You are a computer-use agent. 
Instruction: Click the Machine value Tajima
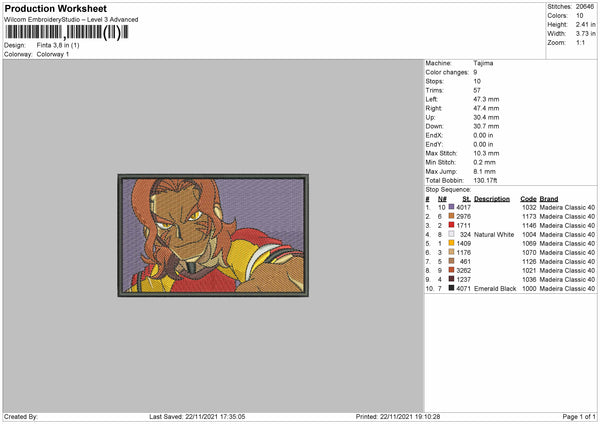tap(483, 63)
